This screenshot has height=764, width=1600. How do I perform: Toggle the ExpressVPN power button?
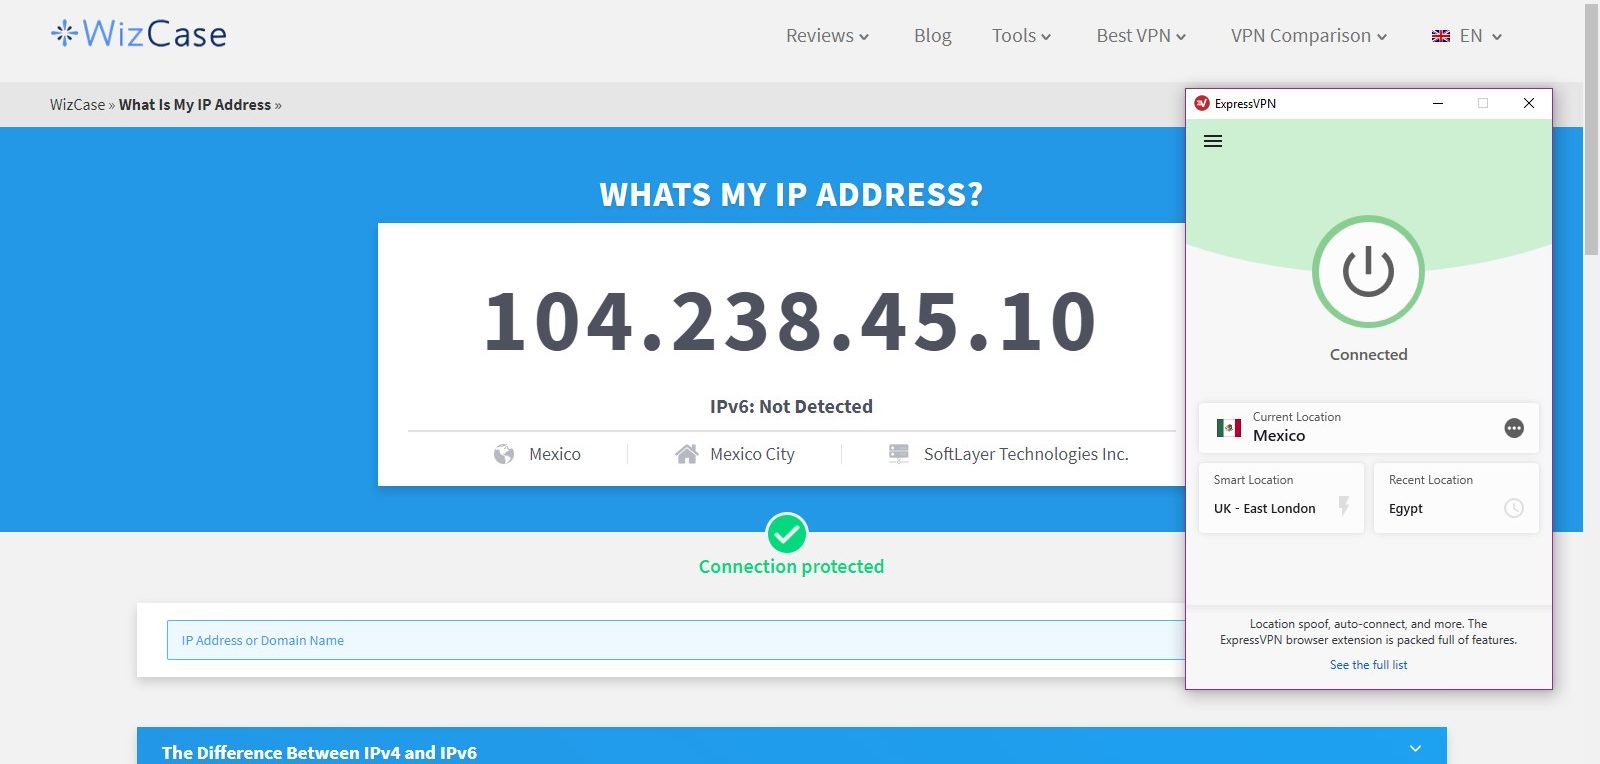click(1368, 271)
